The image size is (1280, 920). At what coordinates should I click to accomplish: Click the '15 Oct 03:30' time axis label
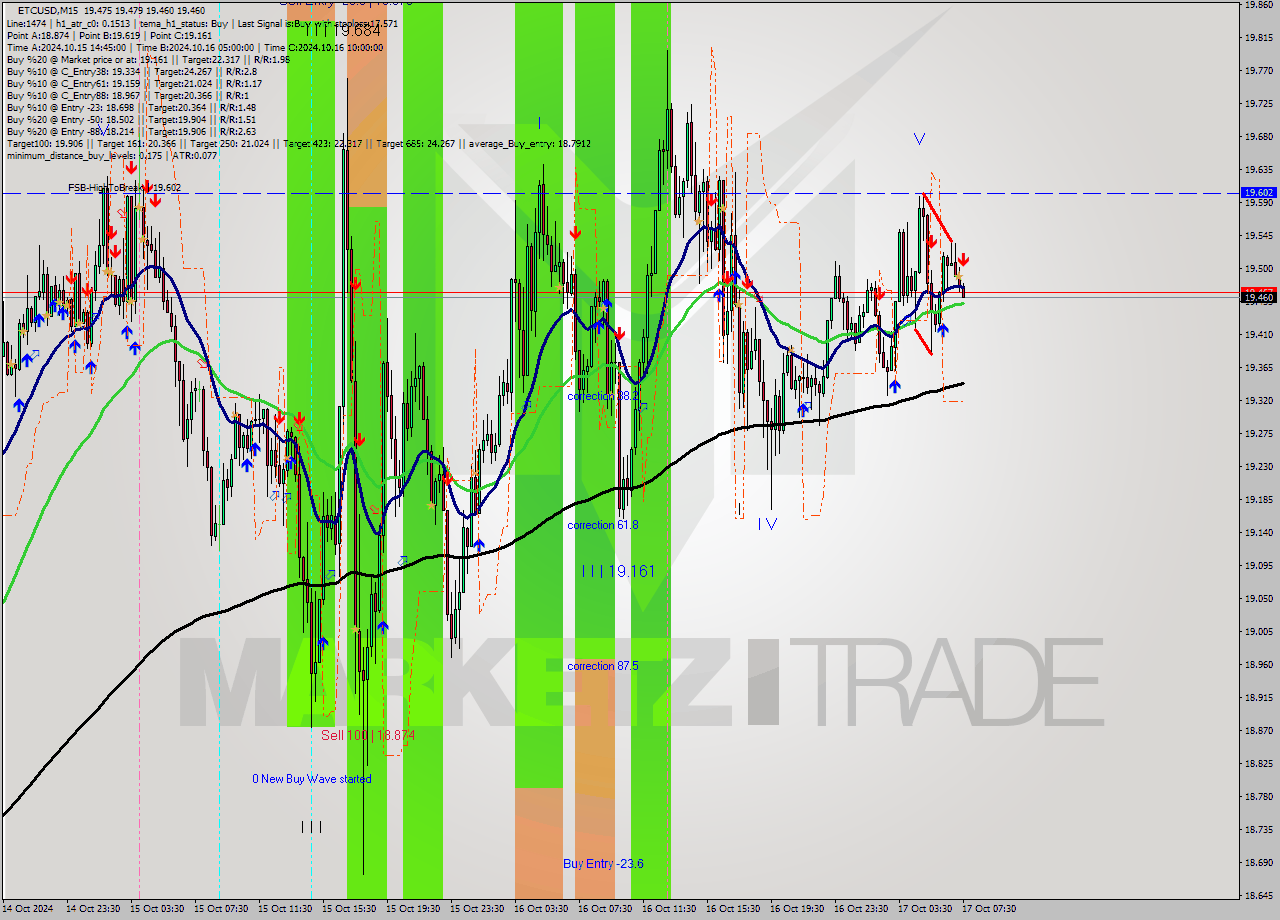click(x=157, y=909)
